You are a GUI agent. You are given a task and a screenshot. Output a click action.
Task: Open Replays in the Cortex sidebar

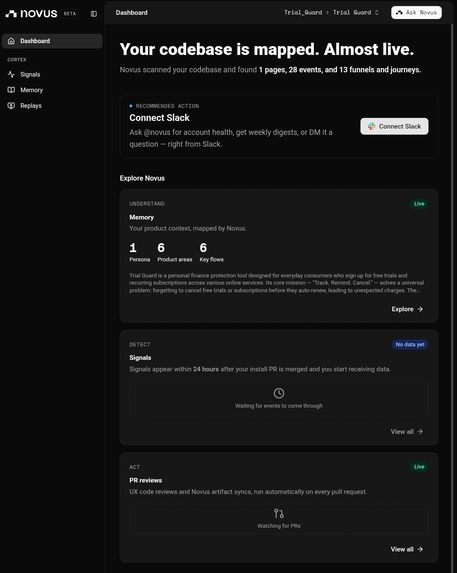pos(31,106)
